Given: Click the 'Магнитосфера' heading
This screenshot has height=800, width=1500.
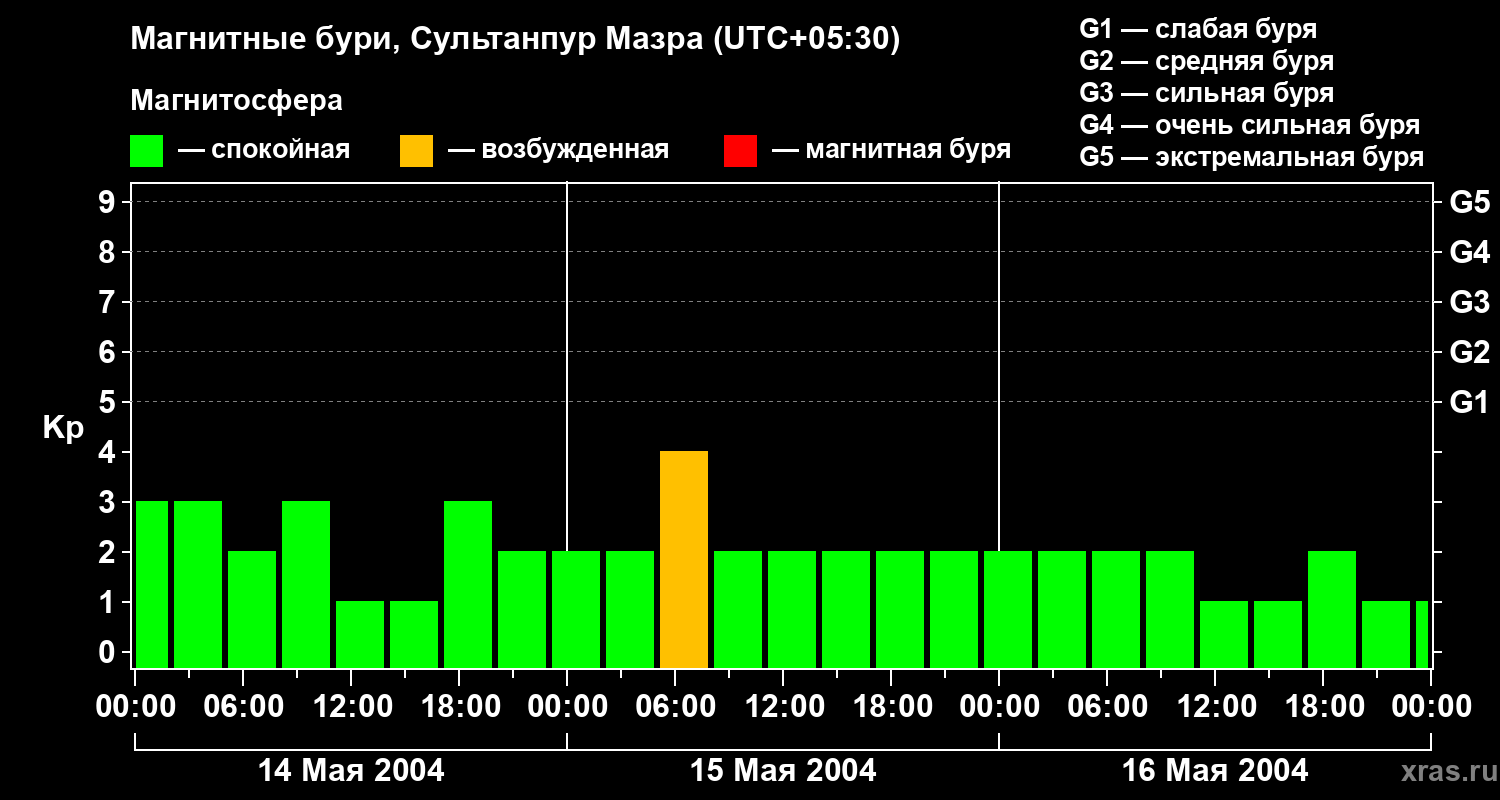Looking at the screenshot, I should [x=236, y=101].
